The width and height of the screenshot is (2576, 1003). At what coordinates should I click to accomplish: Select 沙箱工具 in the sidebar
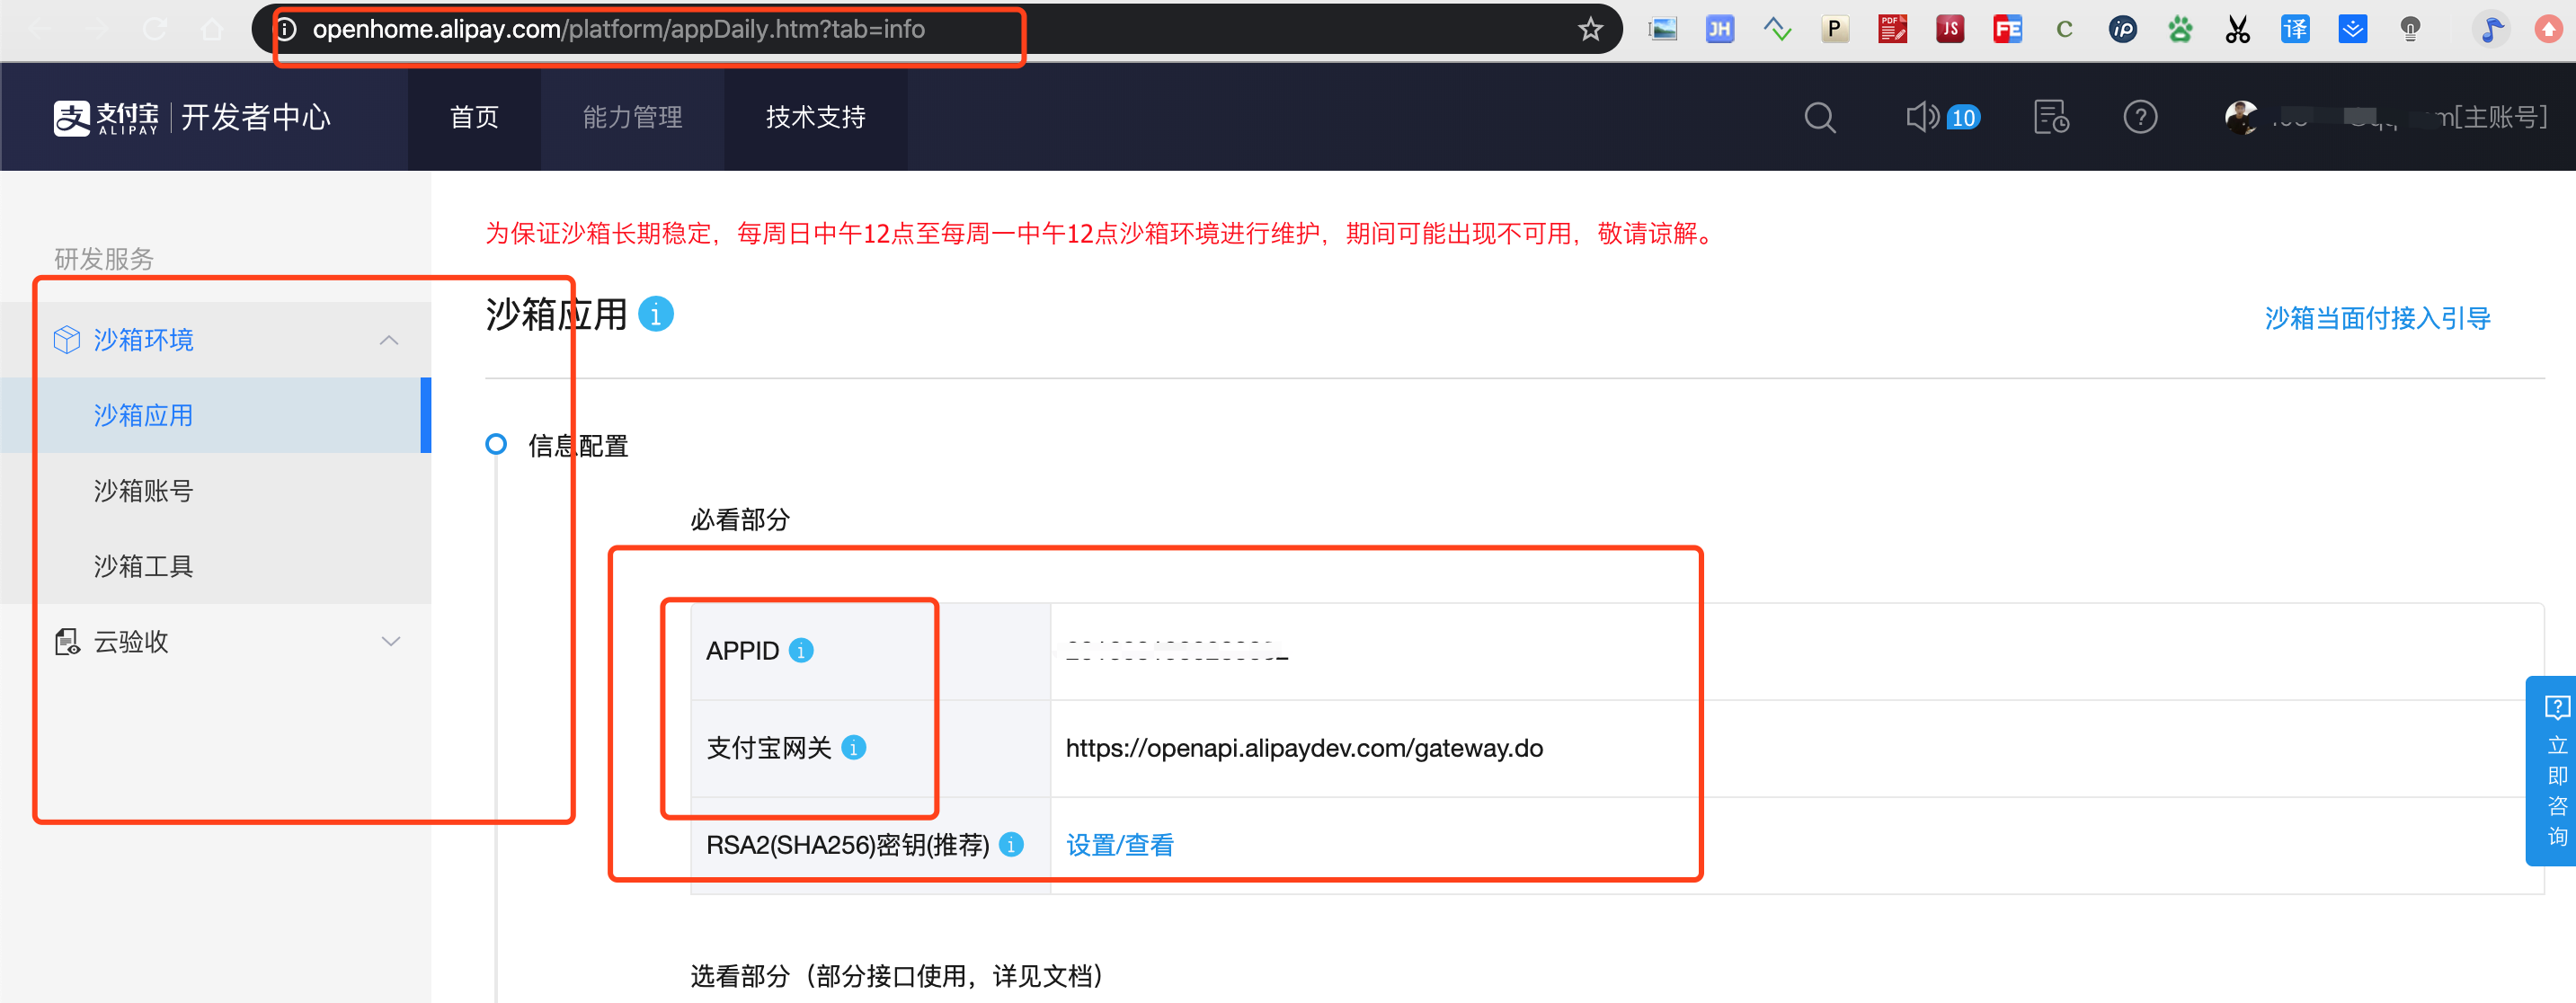(x=215, y=566)
